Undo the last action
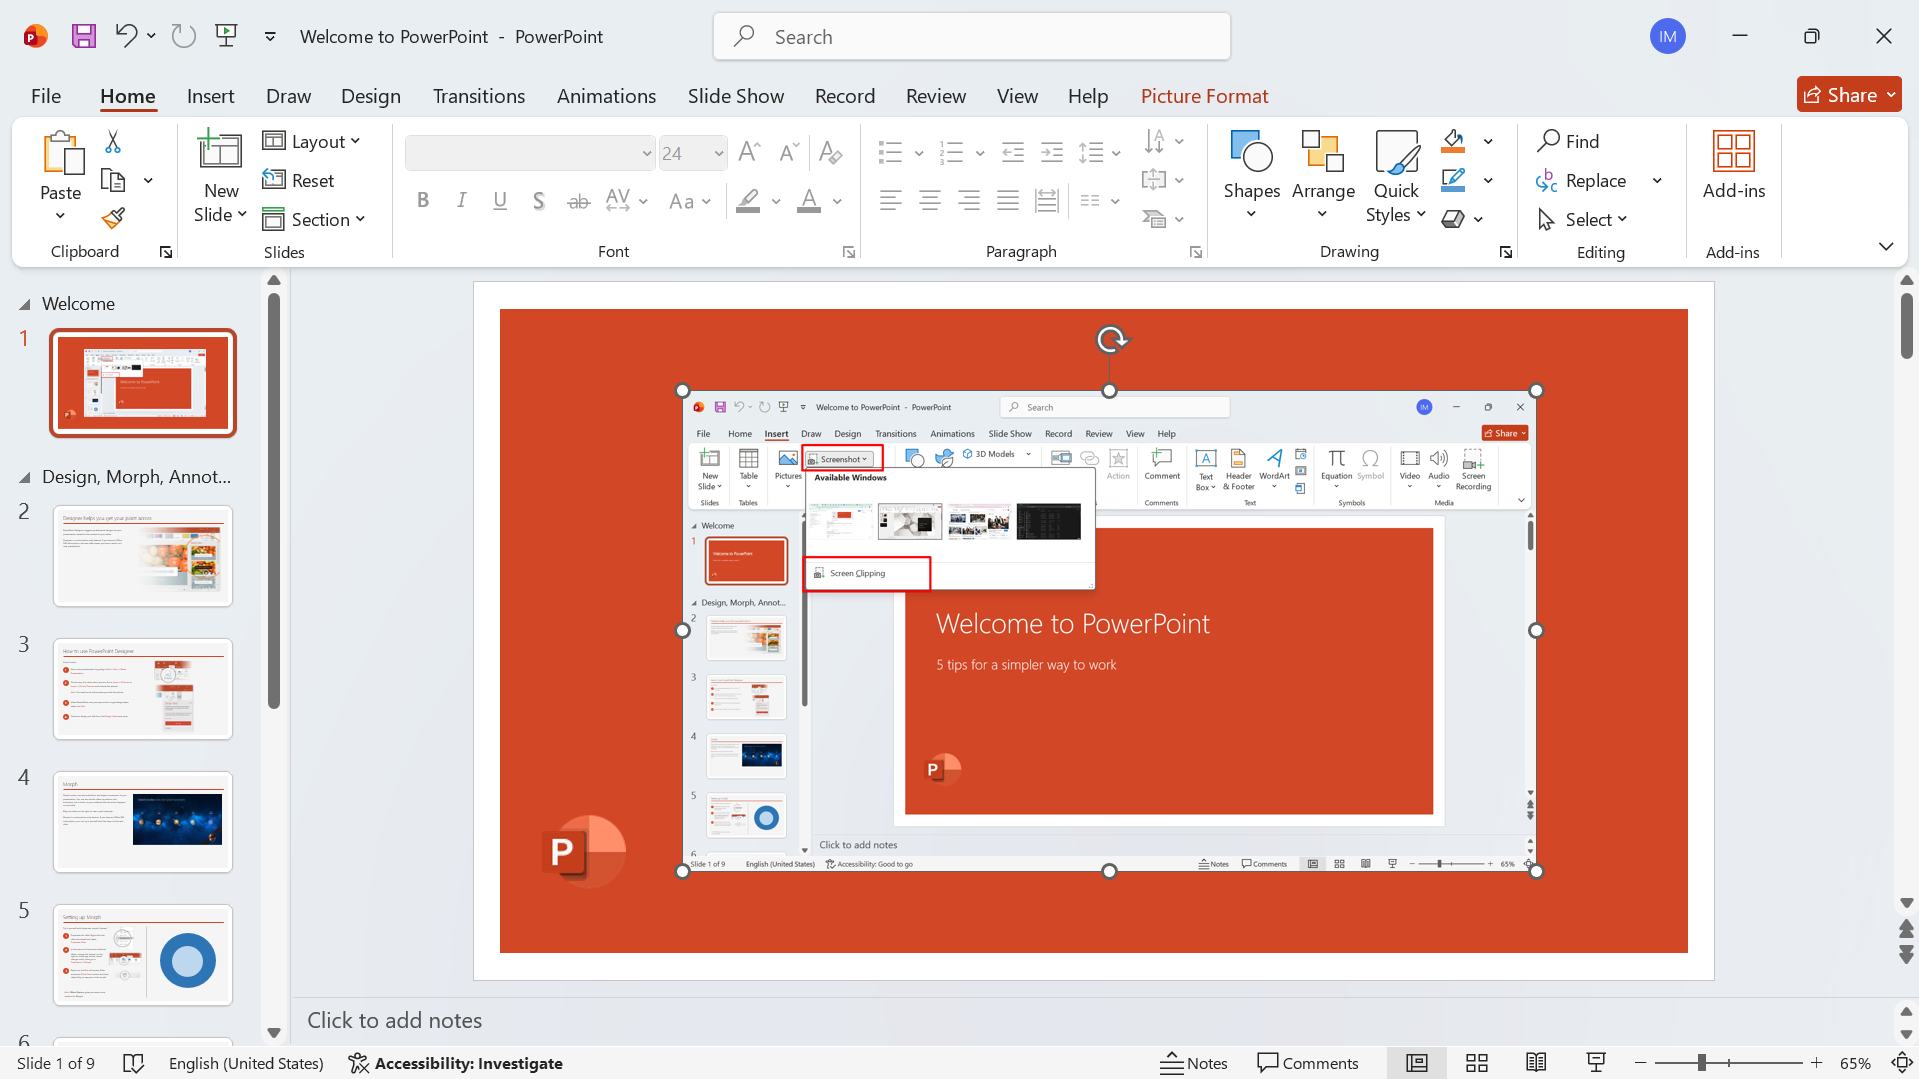 [x=126, y=37]
